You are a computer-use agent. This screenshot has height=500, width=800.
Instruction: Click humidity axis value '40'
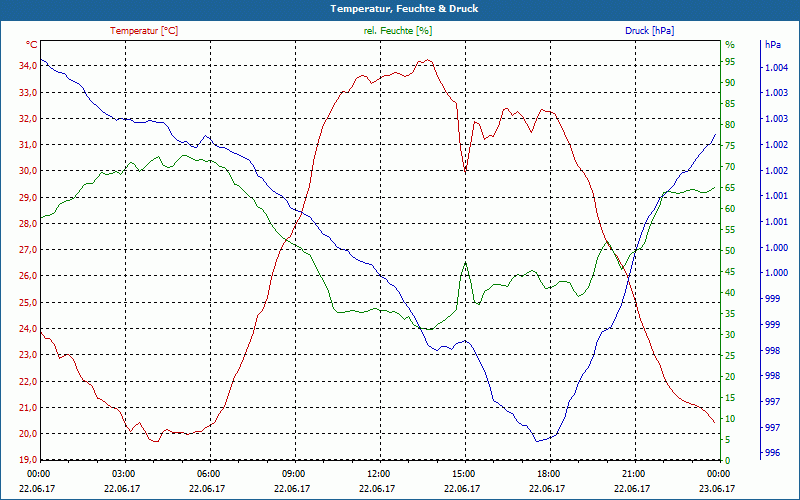click(730, 293)
